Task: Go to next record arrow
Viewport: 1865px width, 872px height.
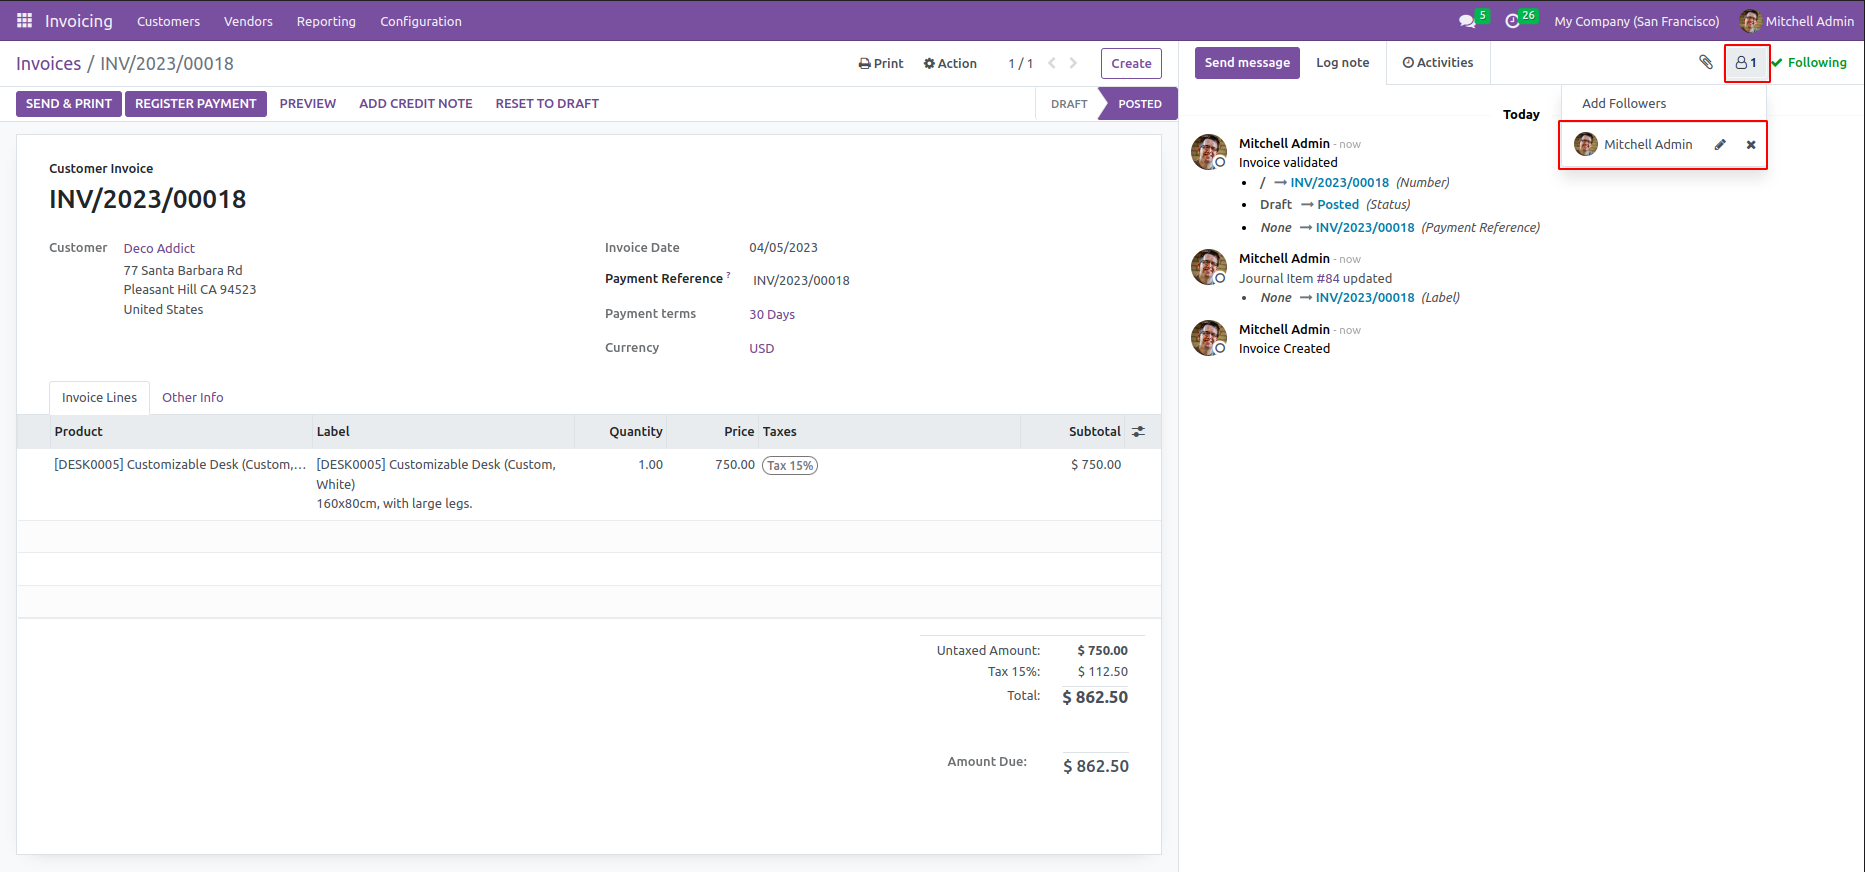Action: click(x=1073, y=63)
